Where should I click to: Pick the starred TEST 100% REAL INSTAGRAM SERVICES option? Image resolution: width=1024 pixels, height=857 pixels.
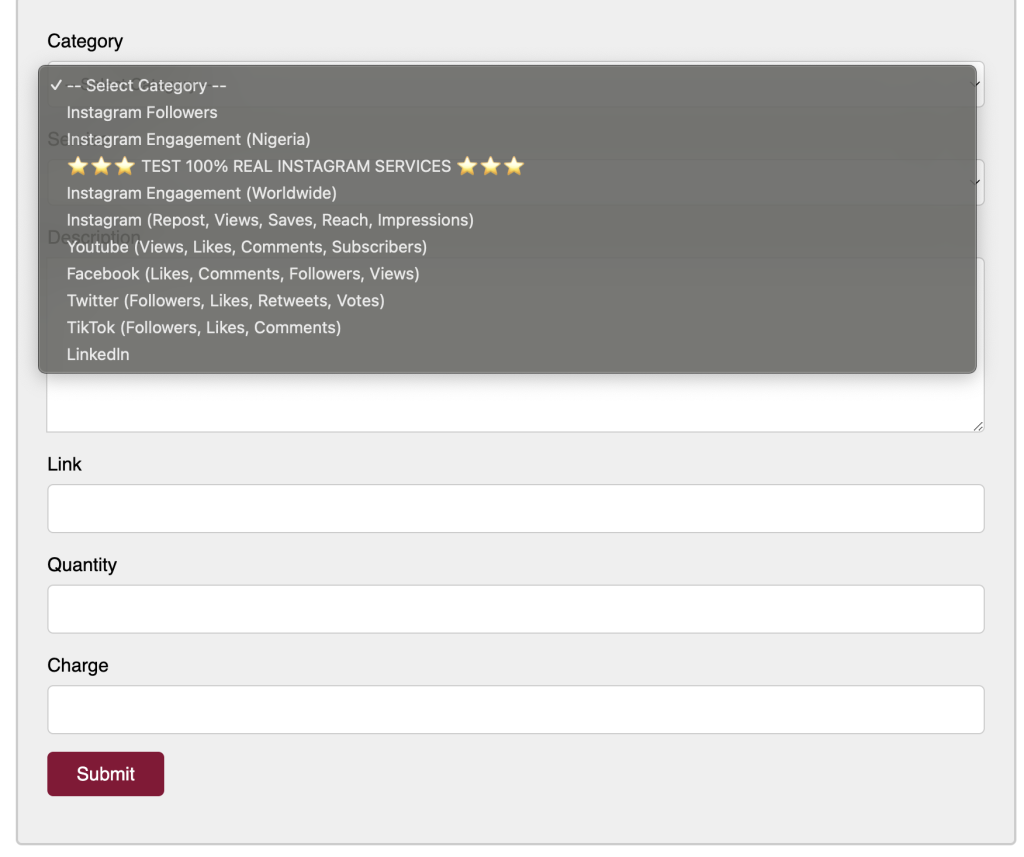[x=295, y=166]
